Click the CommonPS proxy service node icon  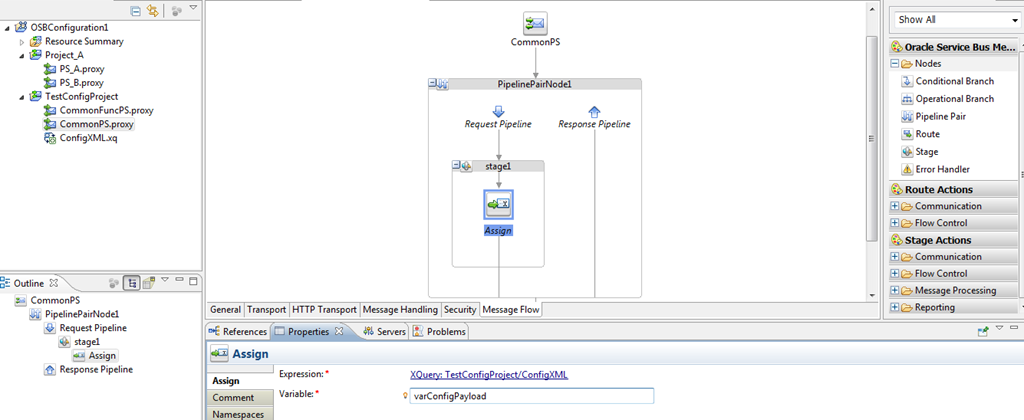tap(535, 22)
